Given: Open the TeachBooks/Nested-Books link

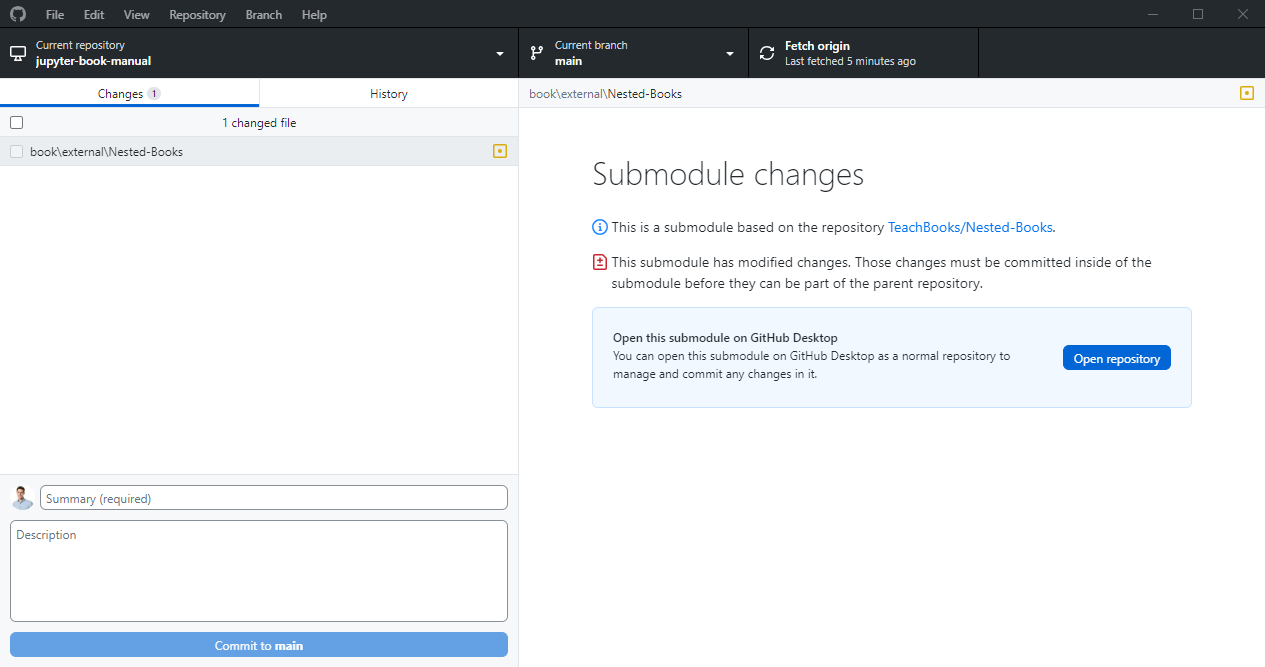Looking at the screenshot, I should click(x=970, y=227).
